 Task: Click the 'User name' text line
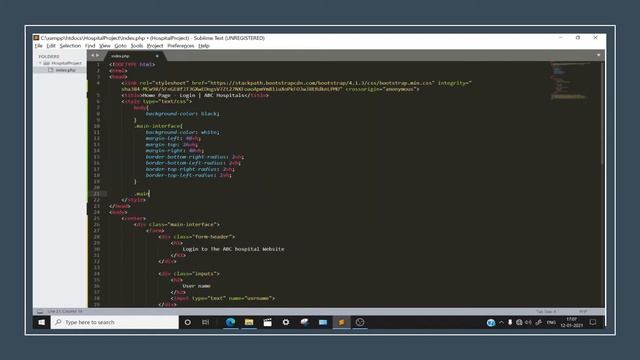pos(196,286)
